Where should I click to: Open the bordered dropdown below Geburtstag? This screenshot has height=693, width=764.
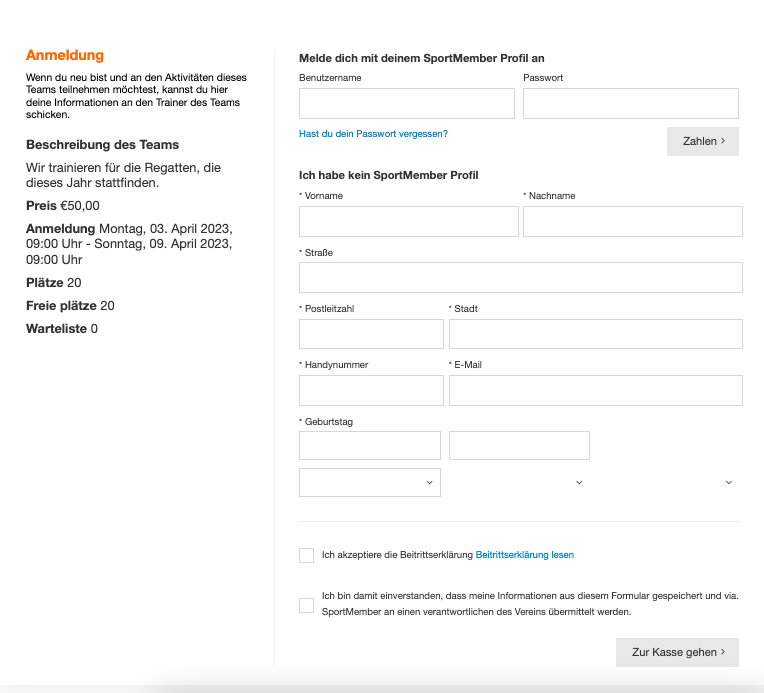pos(370,483)
